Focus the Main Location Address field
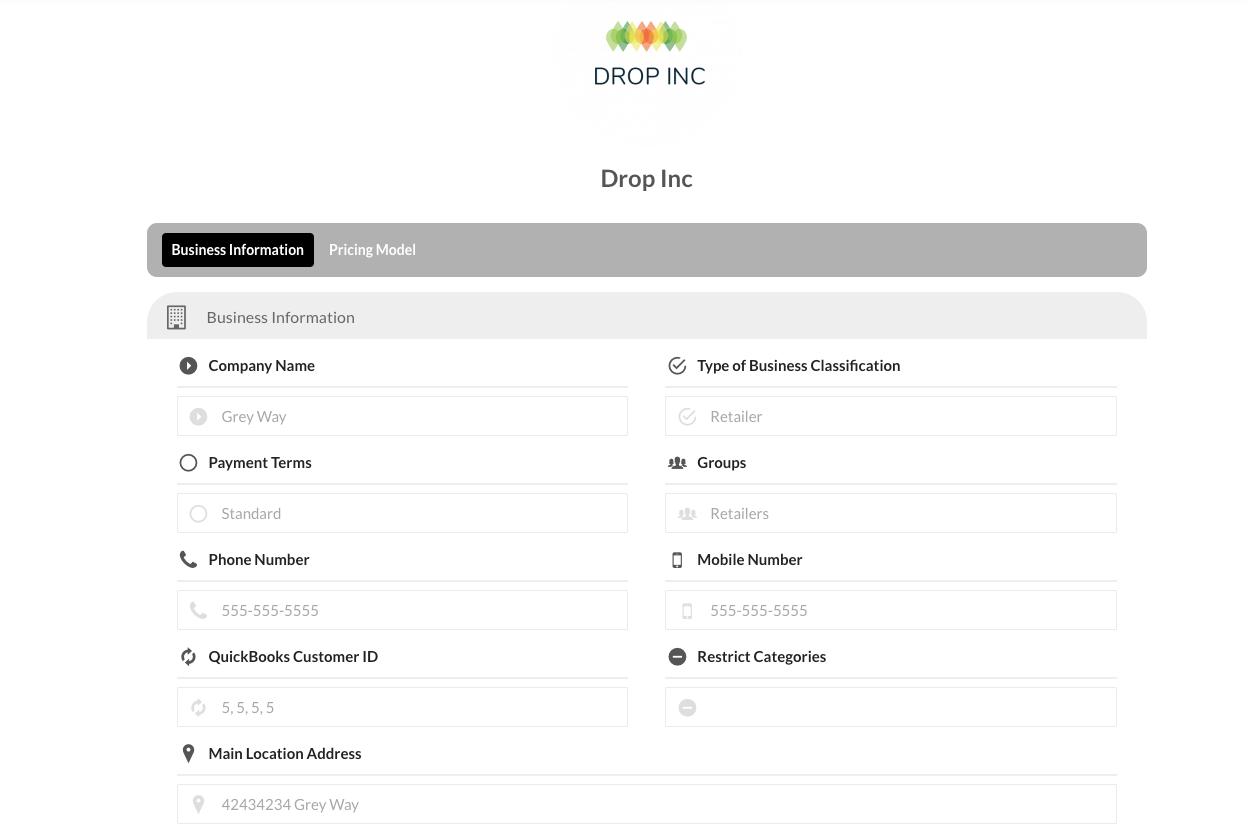1247x833 pixels. pyautogui.click(x=647, y=804)
